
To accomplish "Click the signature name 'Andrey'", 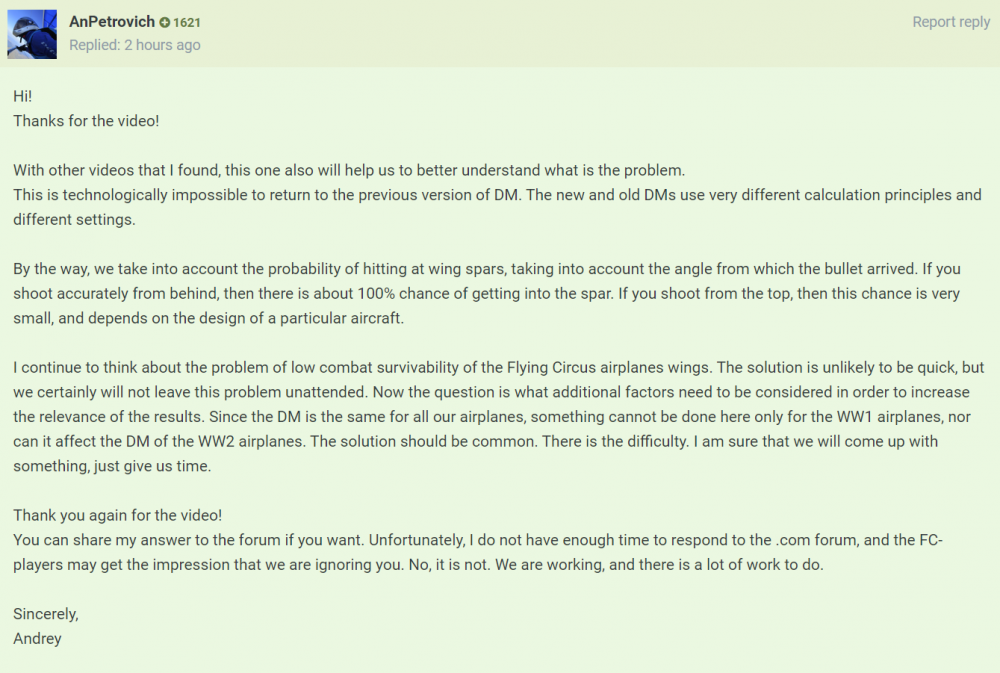I will (37, 638).
